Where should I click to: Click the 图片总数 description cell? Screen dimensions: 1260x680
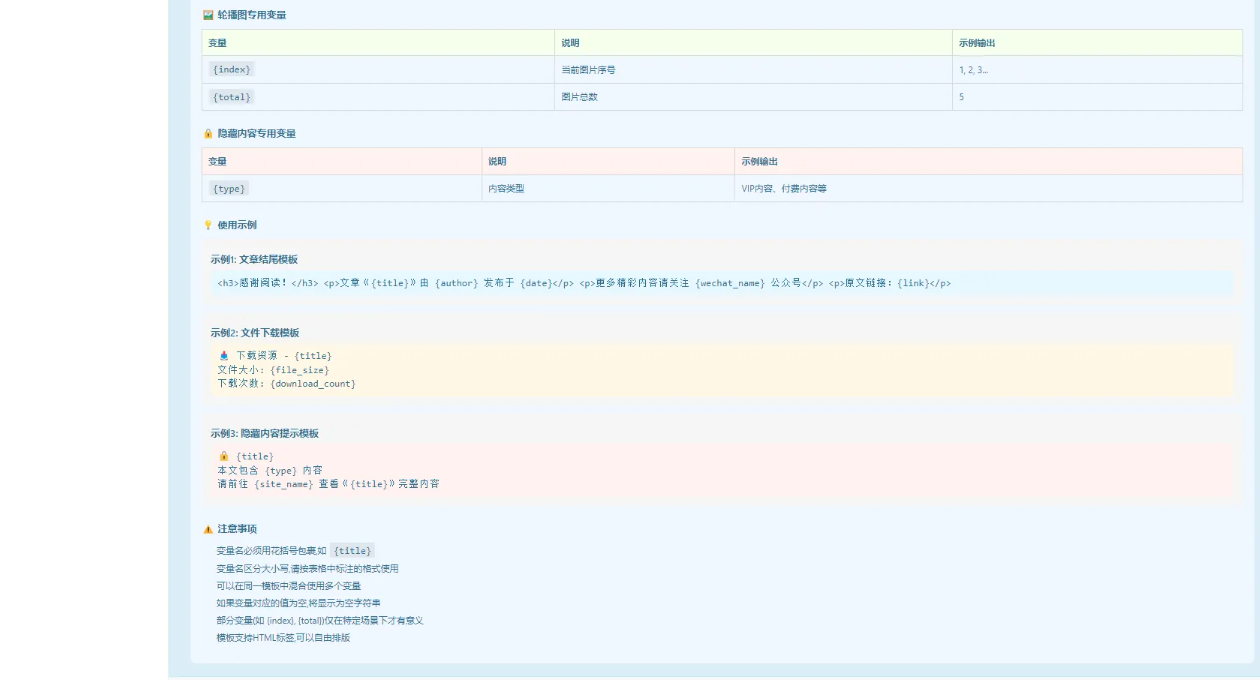[753, 97]
